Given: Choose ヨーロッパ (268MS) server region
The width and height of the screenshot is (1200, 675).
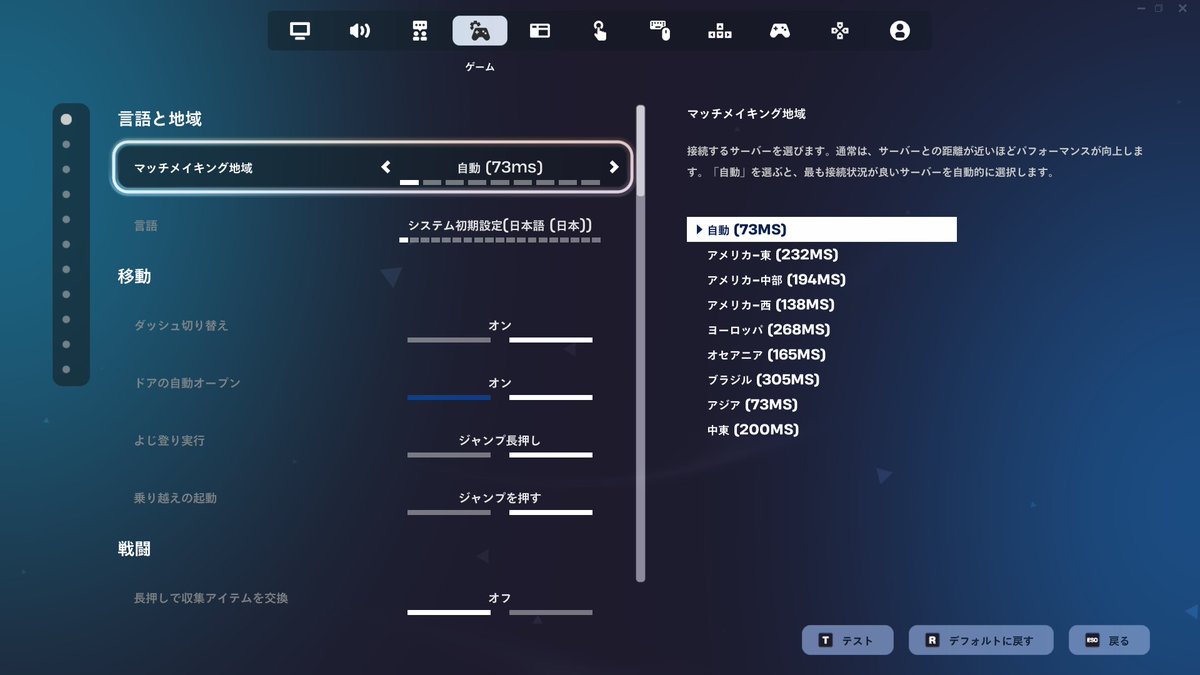Looking at the screenshot, I should tap(768, 330).
